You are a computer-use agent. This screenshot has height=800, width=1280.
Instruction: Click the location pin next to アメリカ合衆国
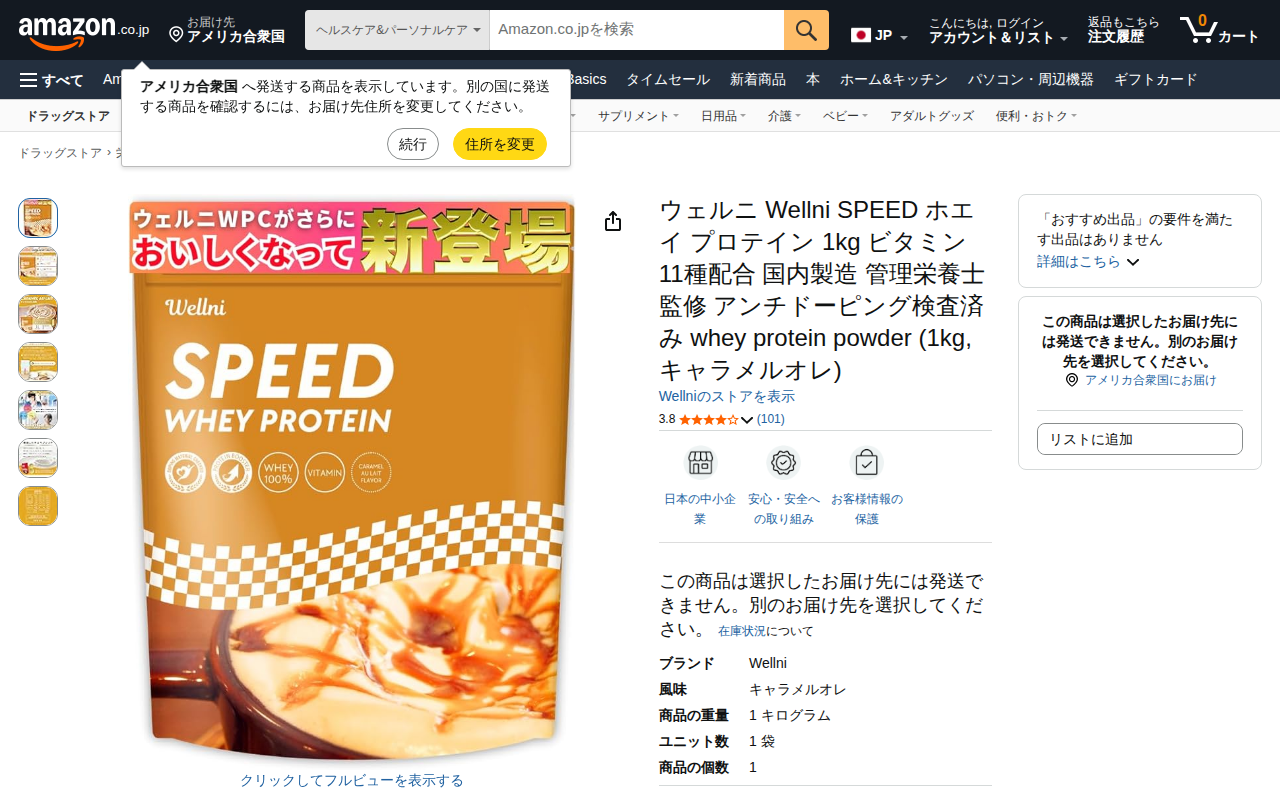[x=176, y=35]
